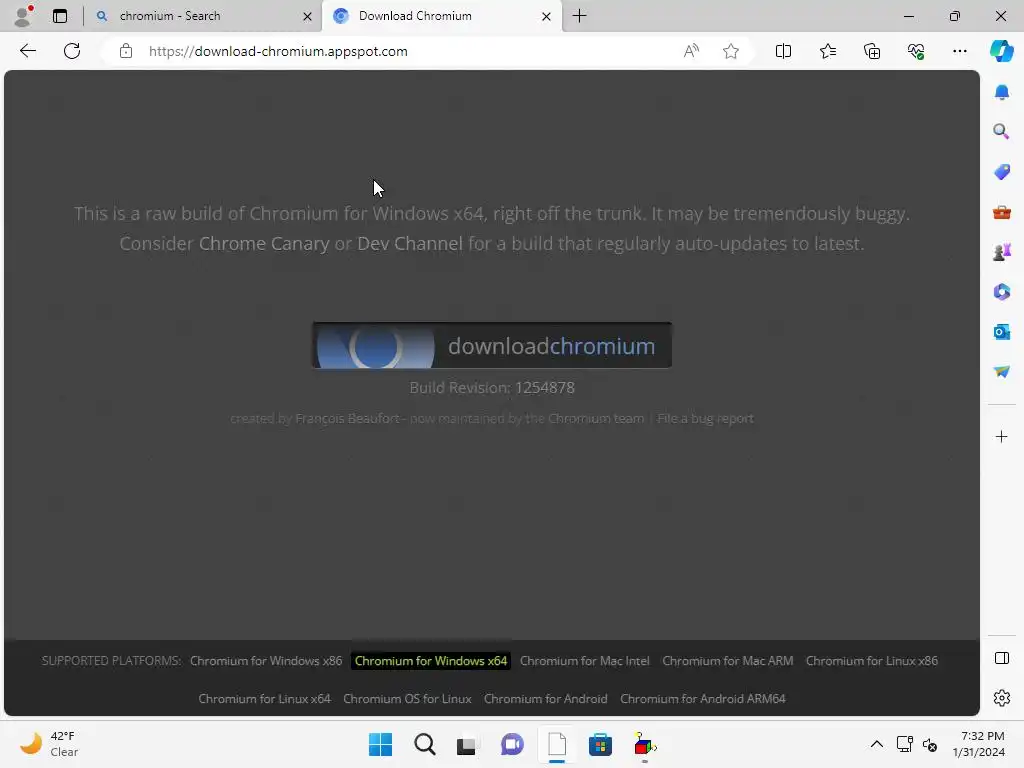The image size is (1024, 768).
Task: Open sidebar Games chess icon
Action: click(1001, 252)
